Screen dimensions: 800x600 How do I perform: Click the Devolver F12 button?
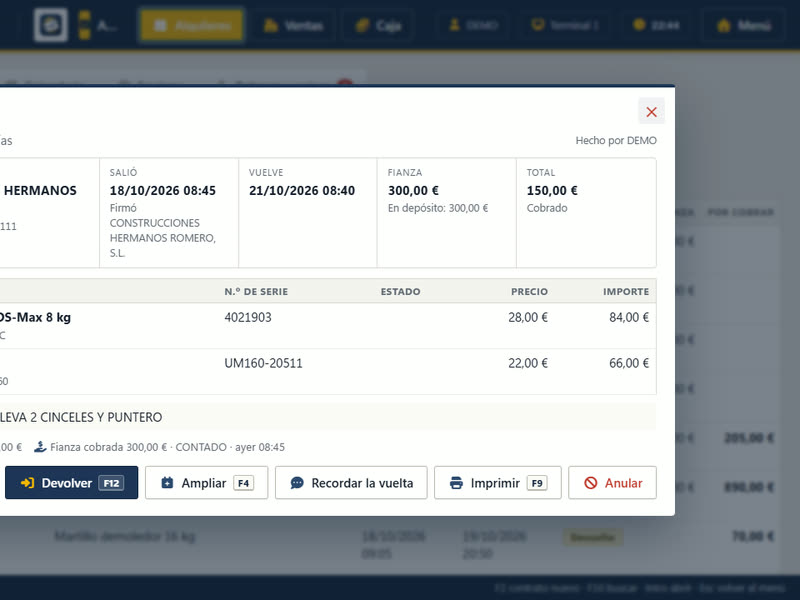(x=71, y=483)
